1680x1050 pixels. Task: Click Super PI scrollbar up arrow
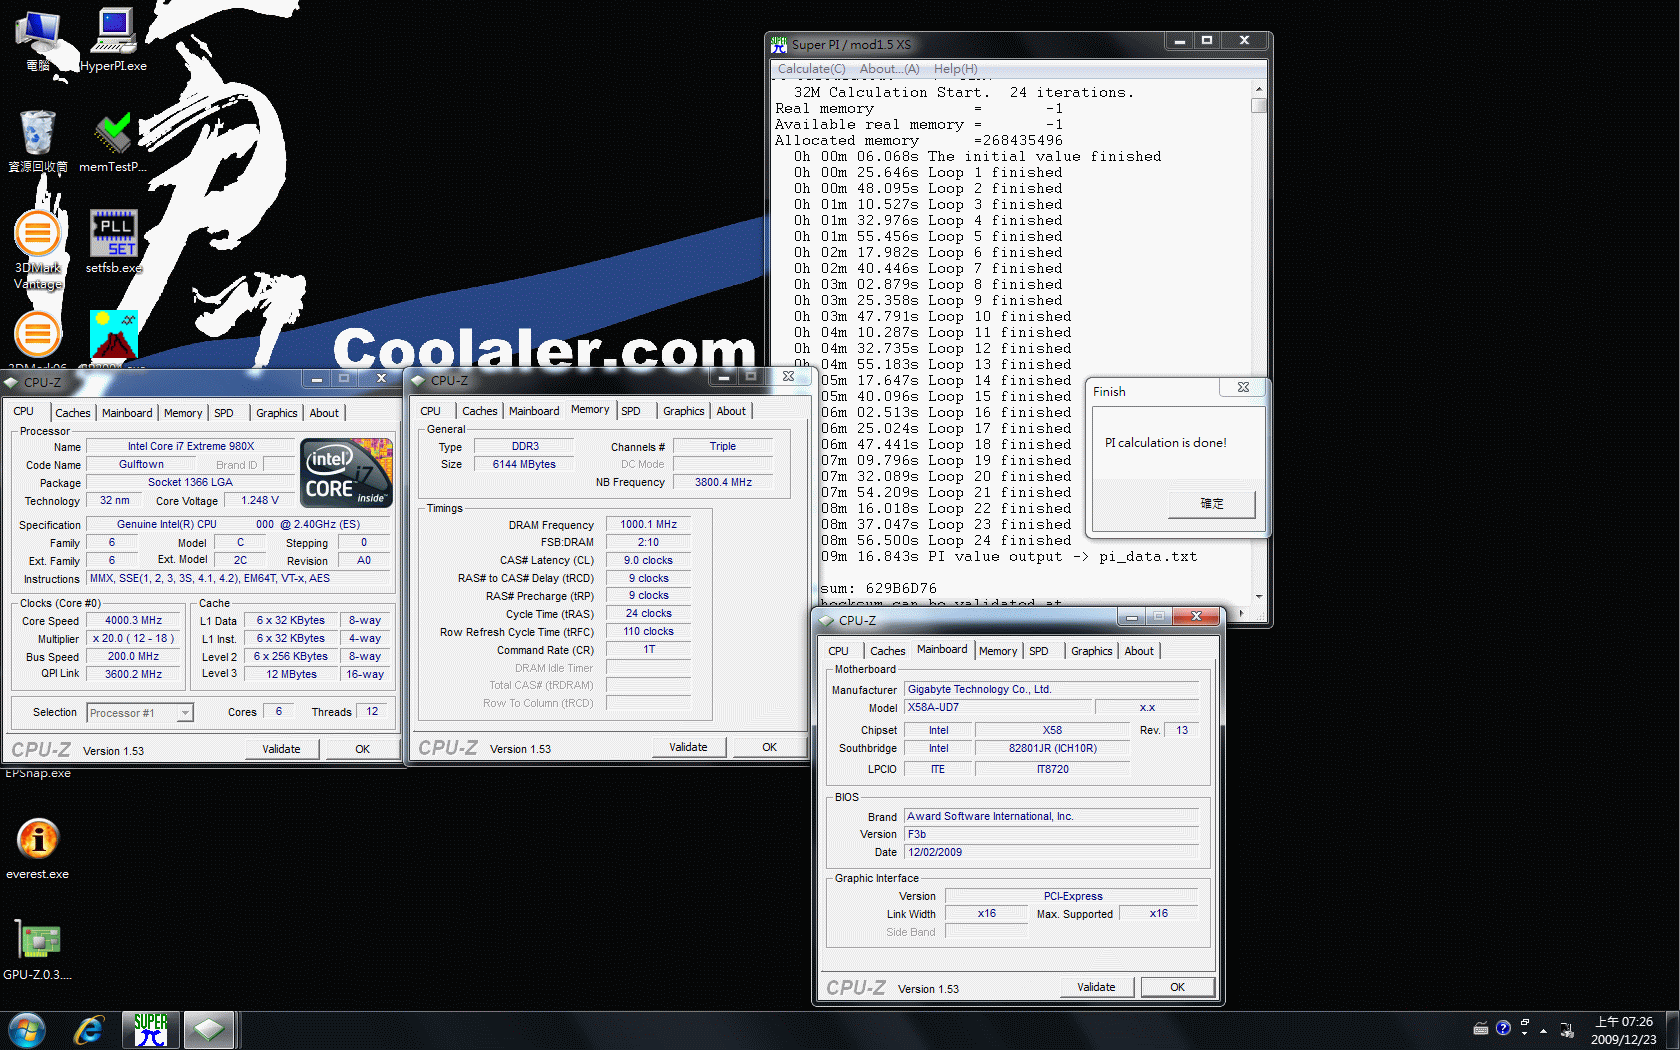[x=1259, y=89]
